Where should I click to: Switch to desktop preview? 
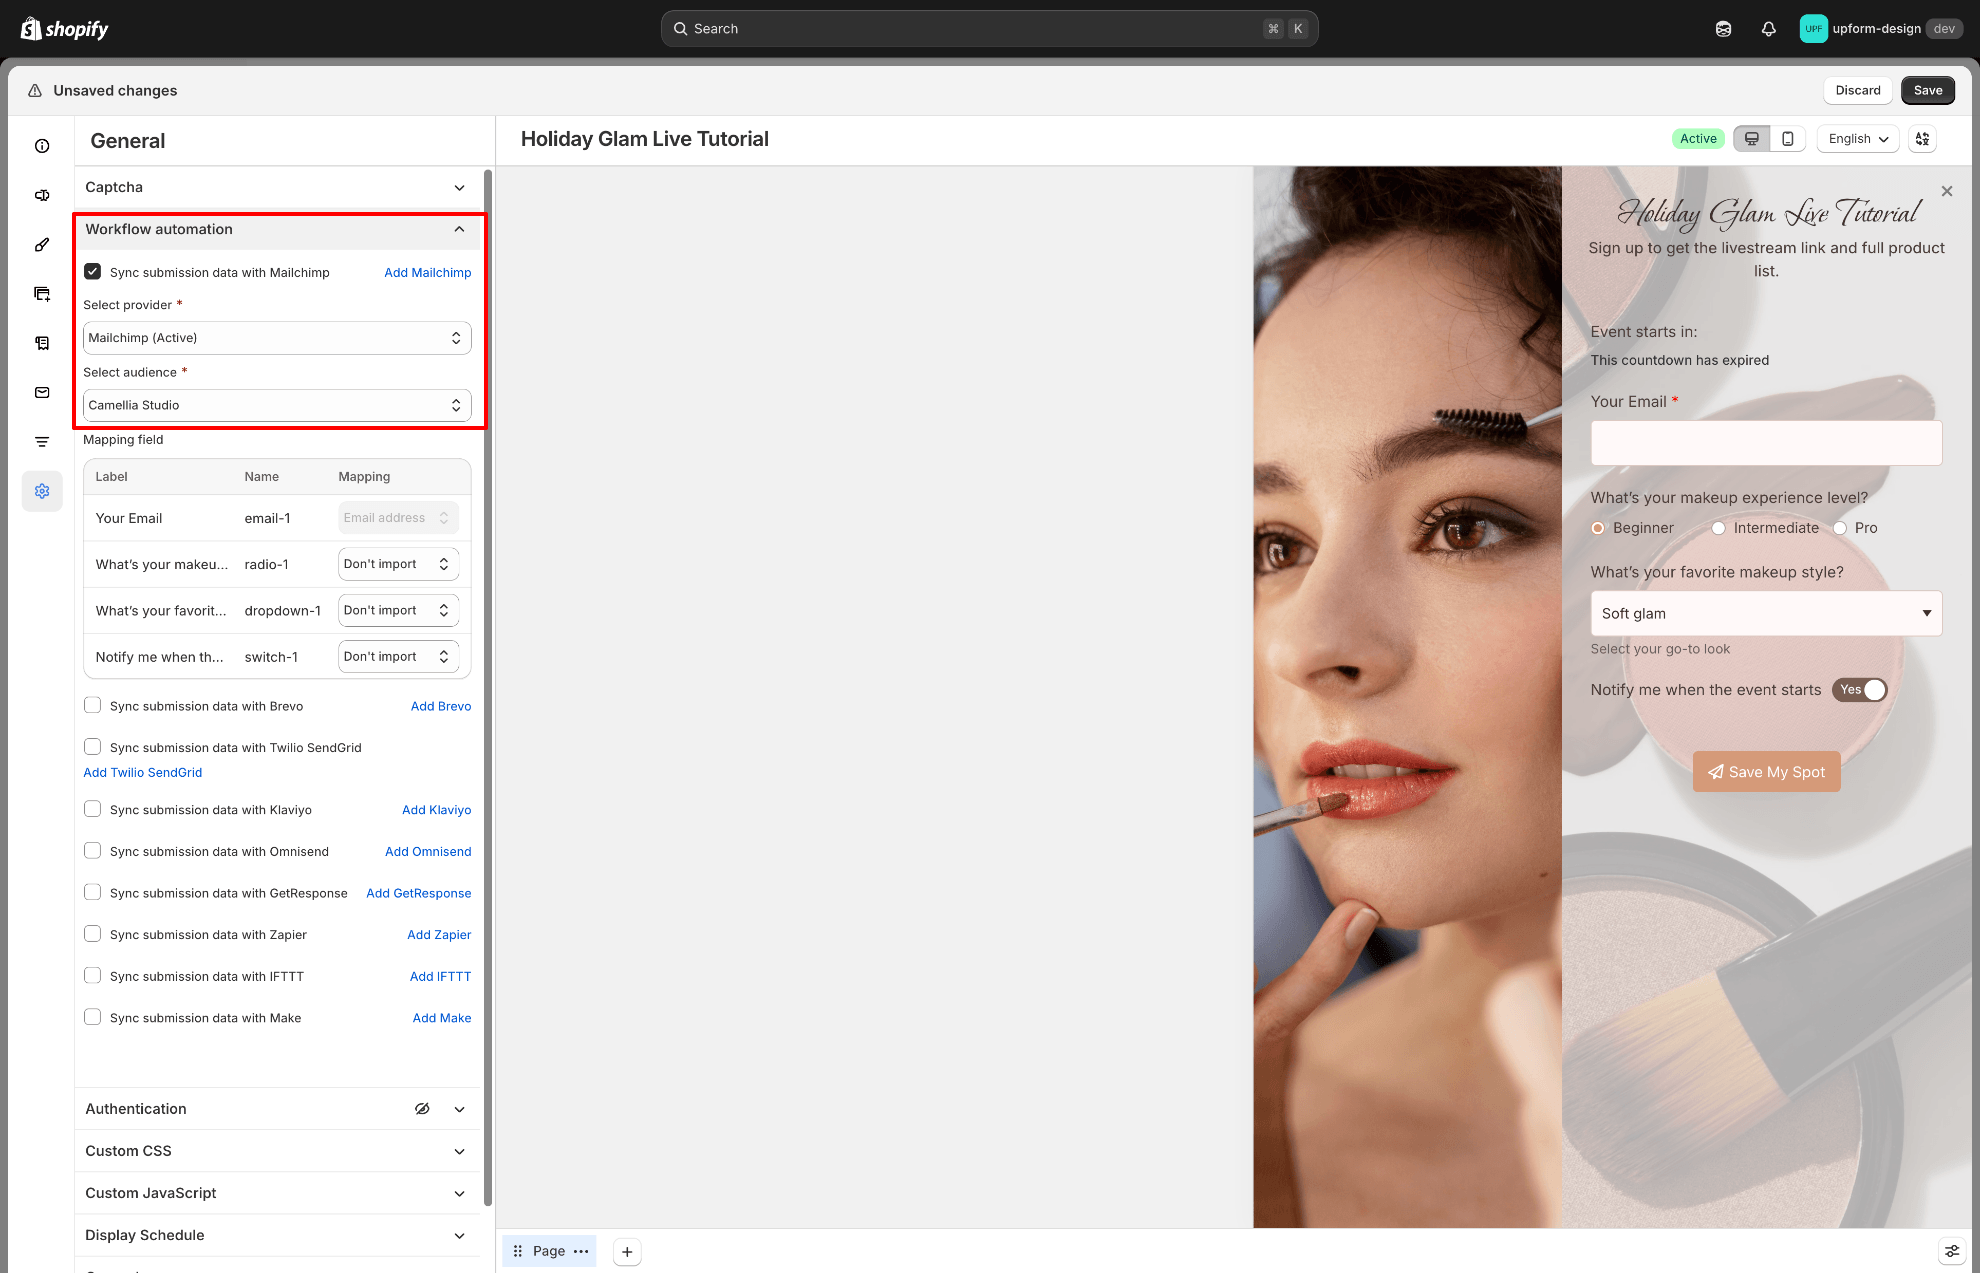coord(1752,139)
